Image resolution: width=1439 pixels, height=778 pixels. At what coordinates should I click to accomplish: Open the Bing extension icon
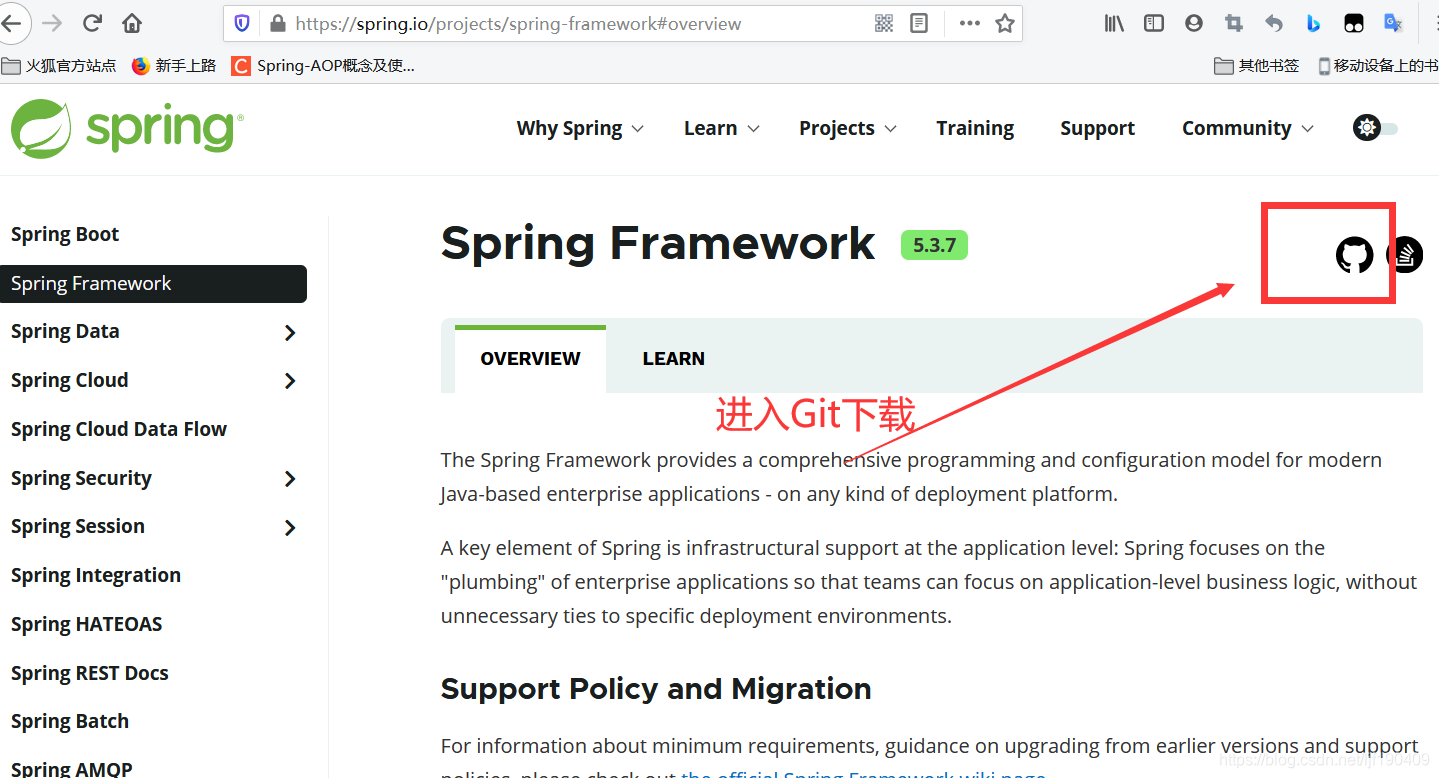click(1313, 23)
